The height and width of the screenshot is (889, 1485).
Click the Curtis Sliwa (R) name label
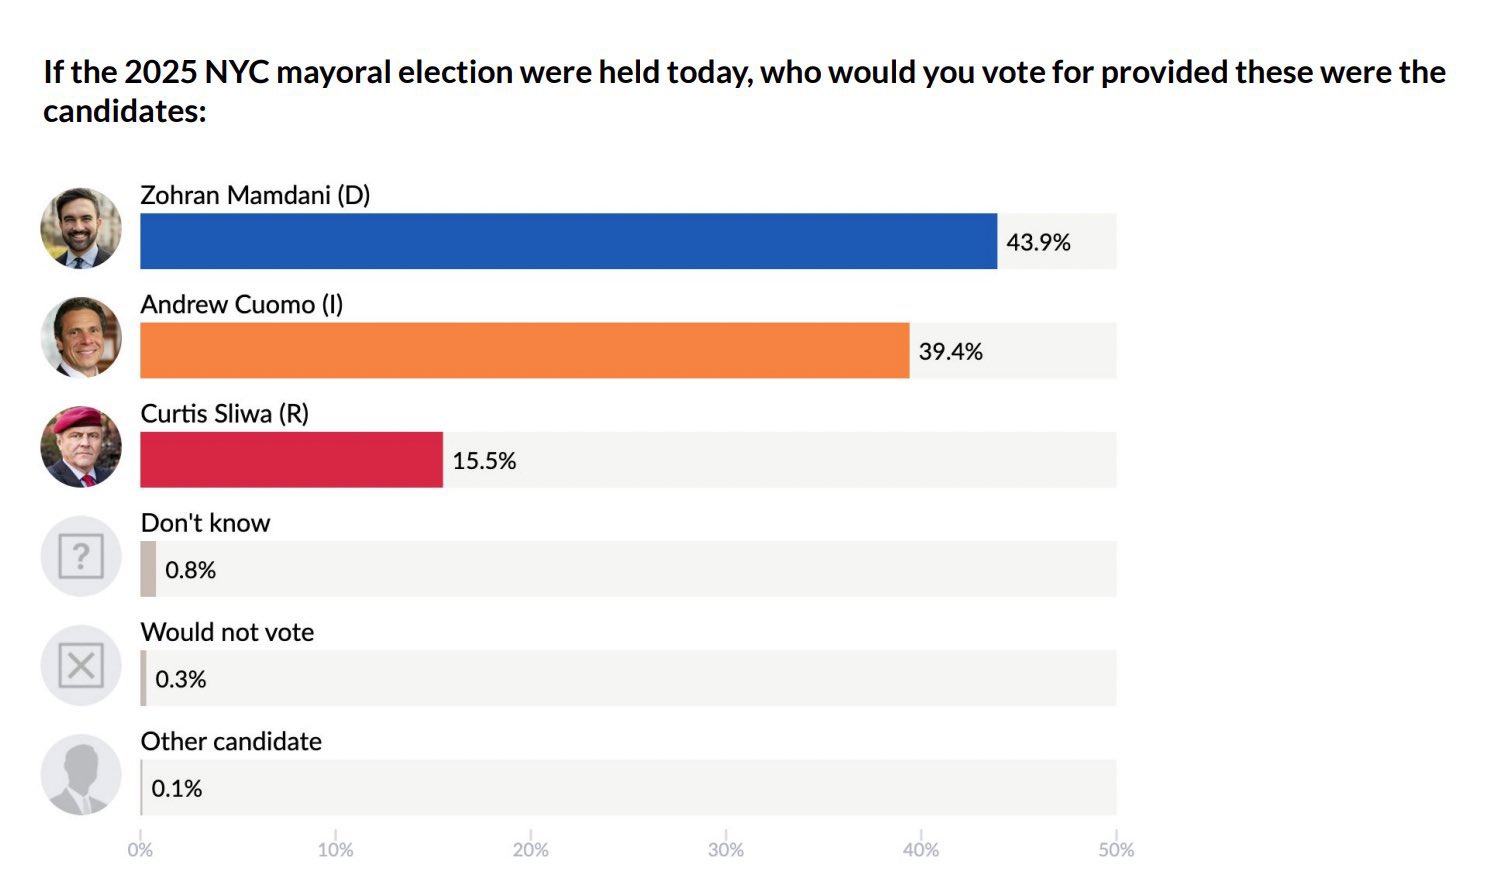point(225,414)
